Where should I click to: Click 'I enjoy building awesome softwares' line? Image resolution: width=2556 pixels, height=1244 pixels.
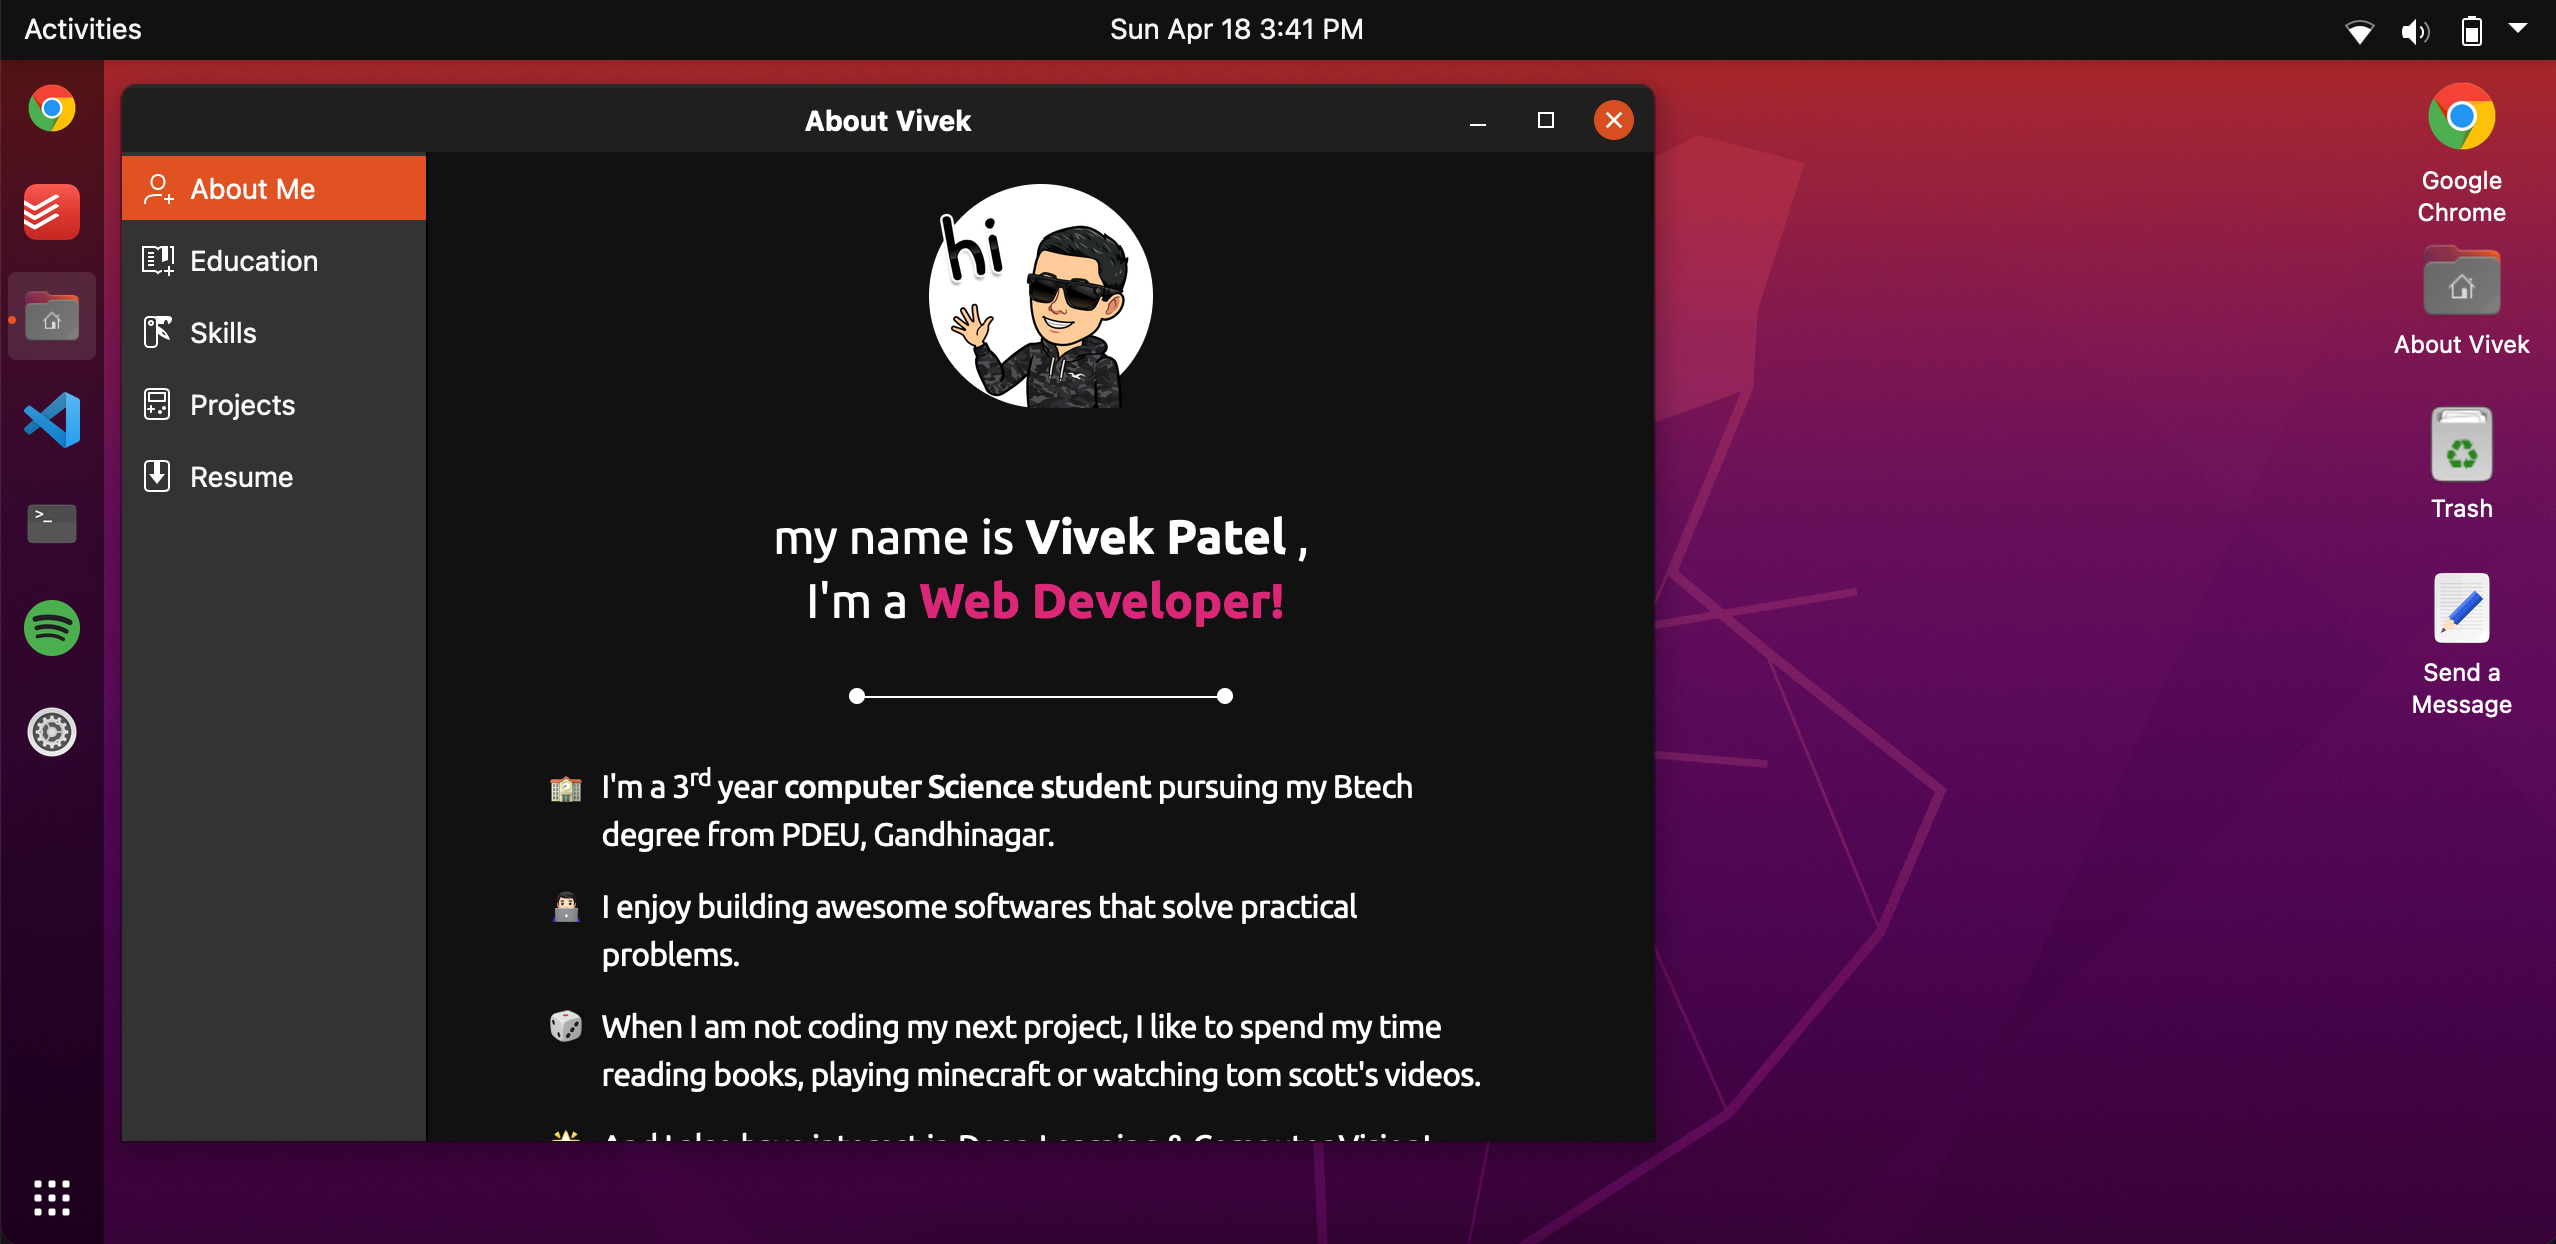click(x=979, y=907)
